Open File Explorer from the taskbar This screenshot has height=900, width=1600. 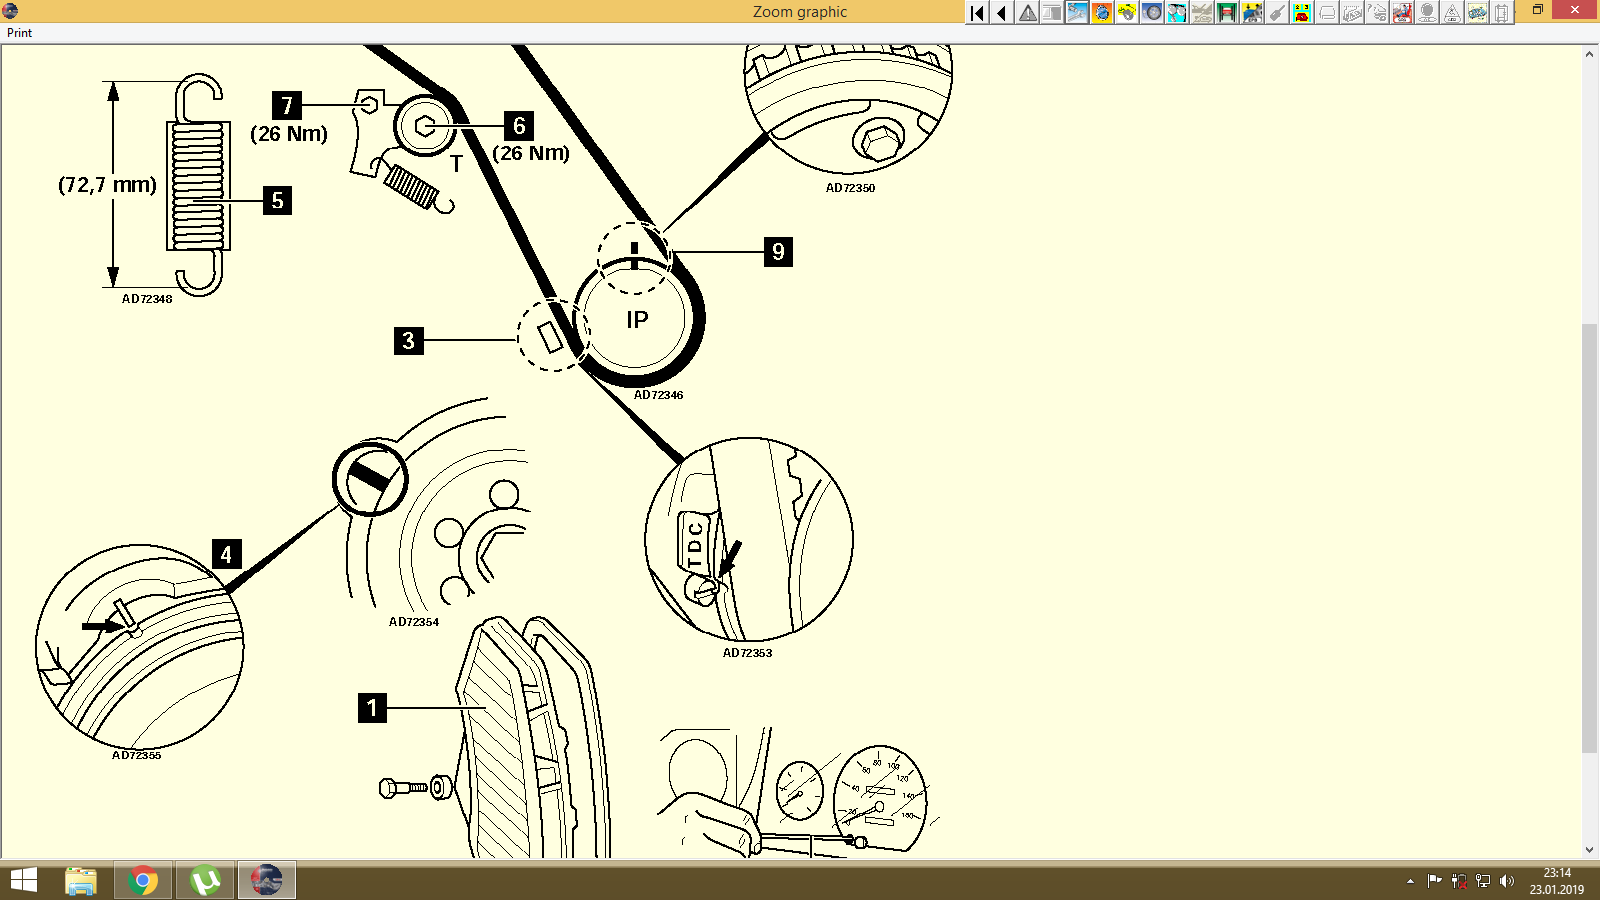pyautogui.click(x=79, y=881)
